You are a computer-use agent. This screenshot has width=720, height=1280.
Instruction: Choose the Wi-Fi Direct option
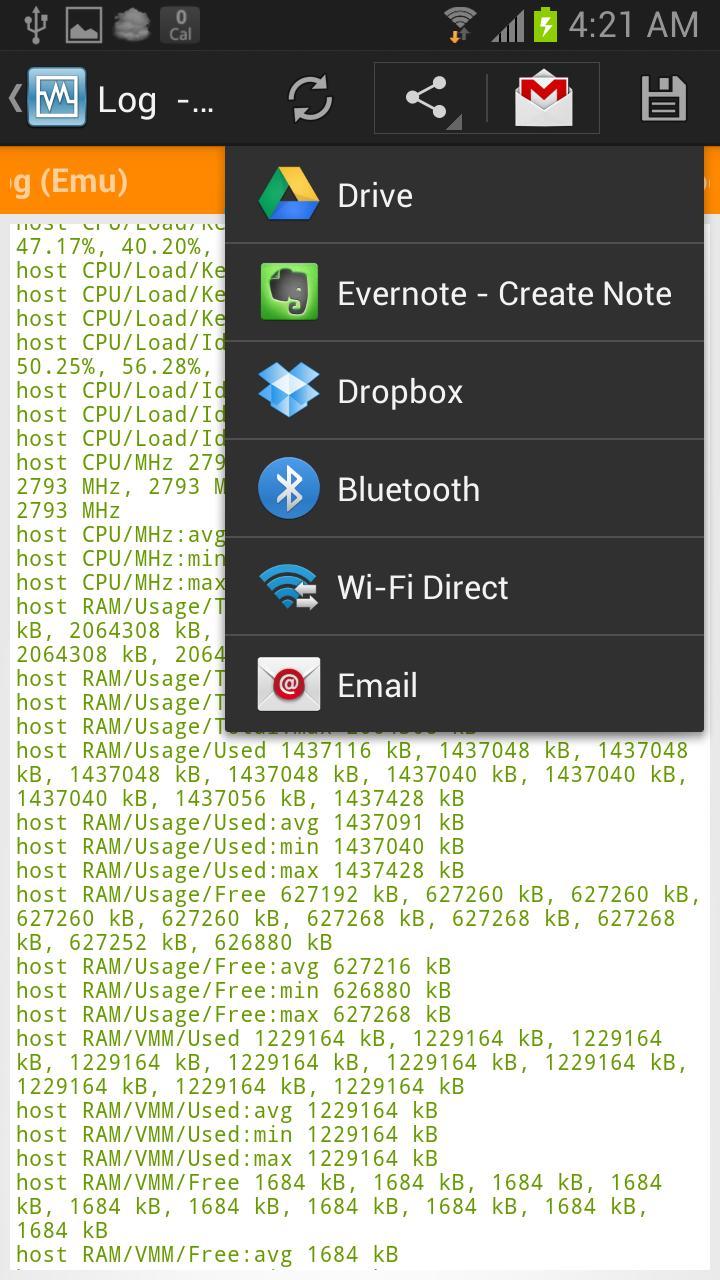click(464, 587)
